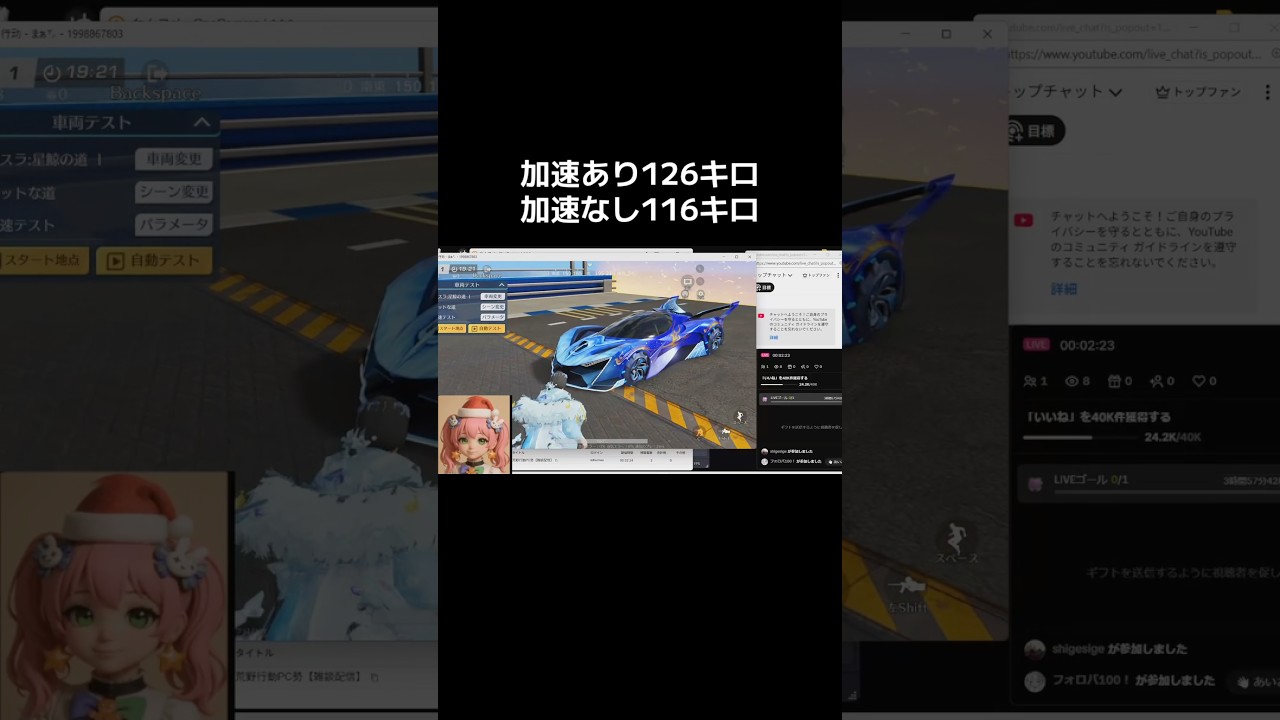Click the exit icon above the Backspace label
Viewport: 1280px width, 720px height.
tap(157, 73)
